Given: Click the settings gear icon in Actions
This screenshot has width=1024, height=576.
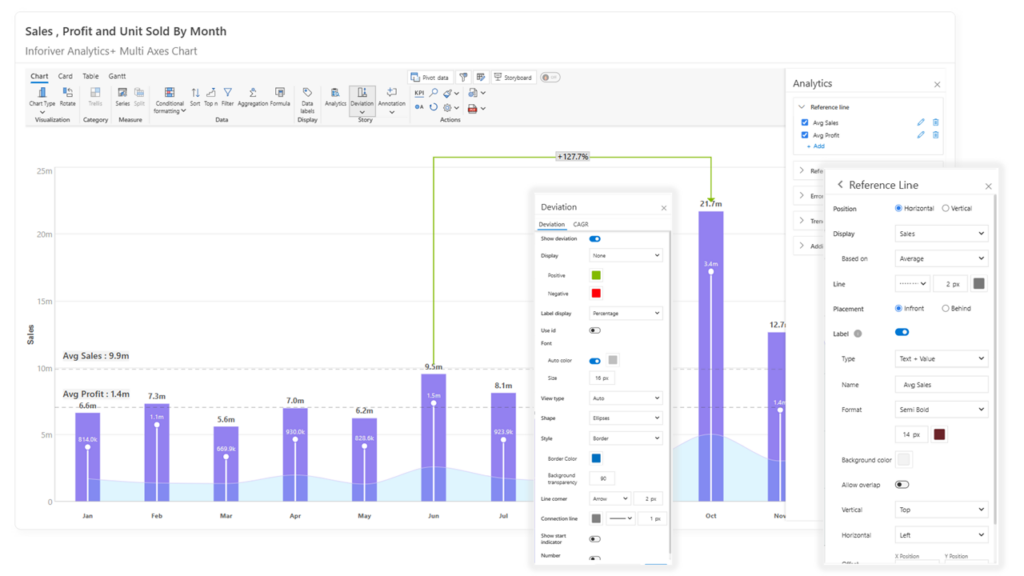Looking at the screenshot, I should click(x=448, y=108).
